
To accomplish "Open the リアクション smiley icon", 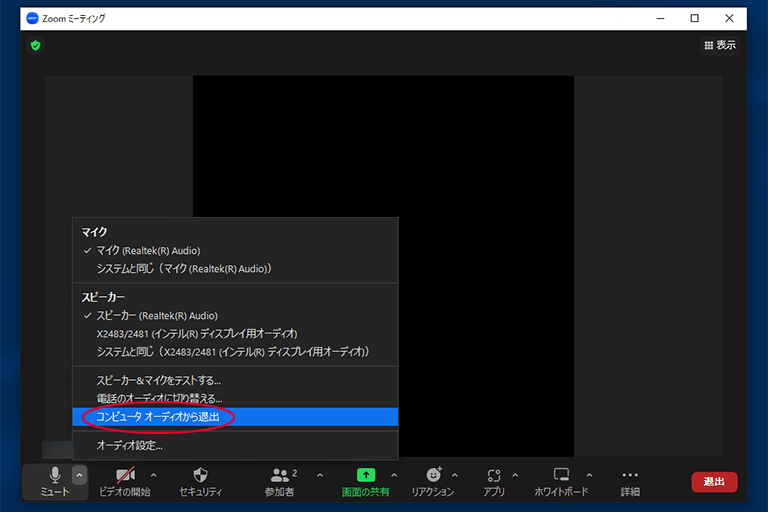I will [433, 475].
